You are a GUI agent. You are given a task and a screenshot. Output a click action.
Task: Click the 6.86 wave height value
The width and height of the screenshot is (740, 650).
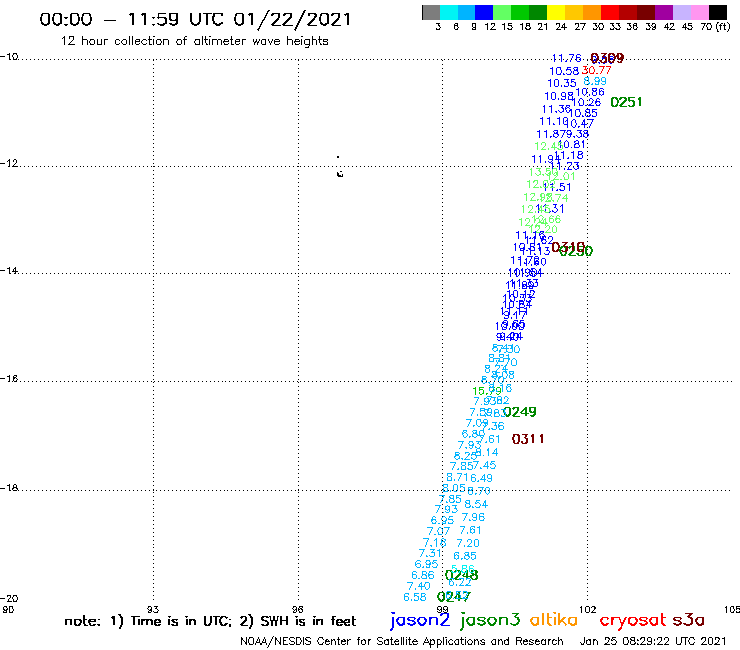tap(423, 575)
